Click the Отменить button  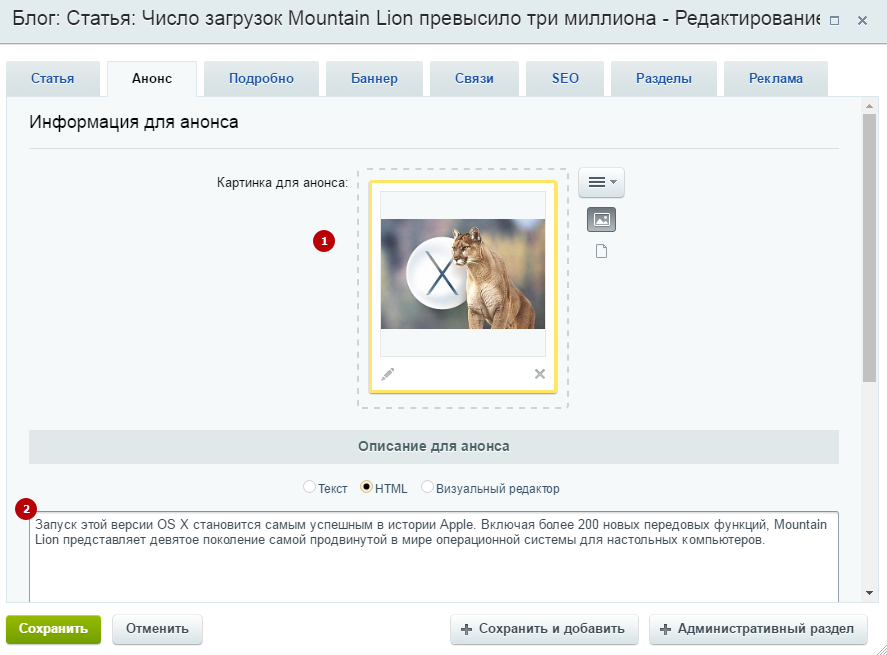[157, 629]
